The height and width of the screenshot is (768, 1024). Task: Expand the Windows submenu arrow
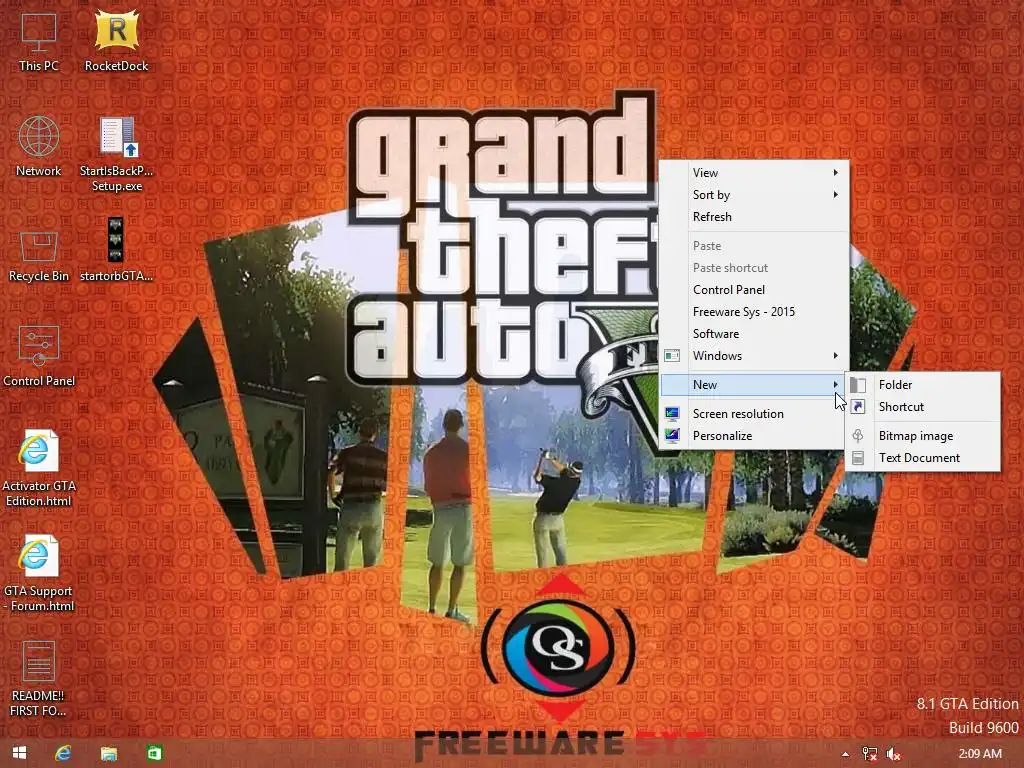(835, 356)
